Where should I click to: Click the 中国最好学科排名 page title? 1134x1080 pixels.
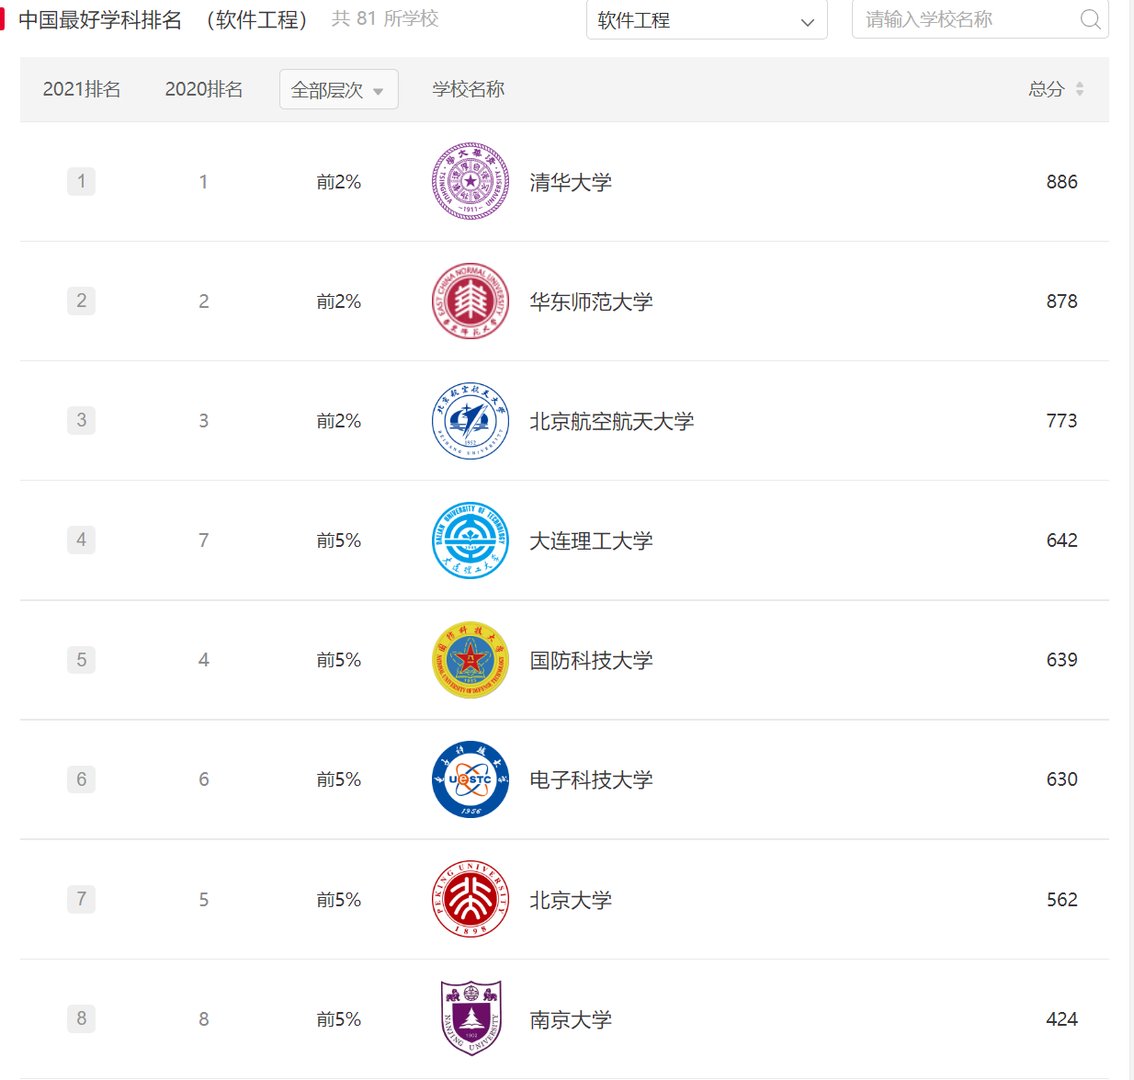pyautogui.click(x=100, y=18)
